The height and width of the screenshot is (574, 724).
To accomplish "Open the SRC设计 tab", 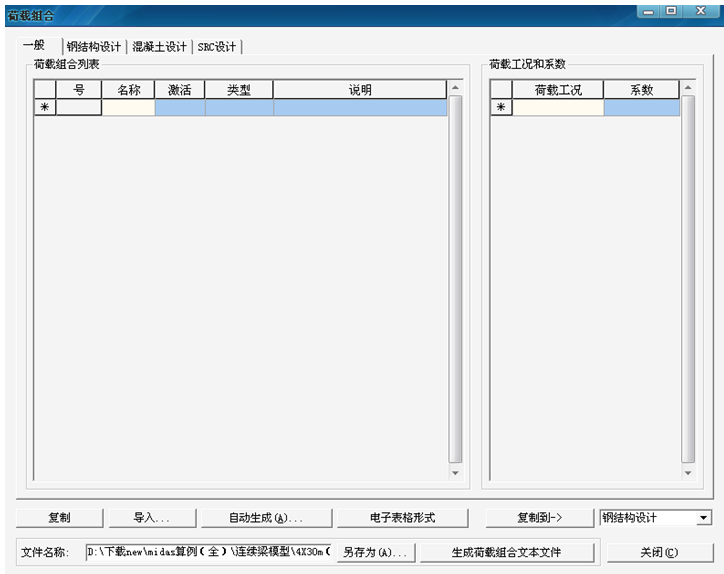I will click(x=217, y=47).
